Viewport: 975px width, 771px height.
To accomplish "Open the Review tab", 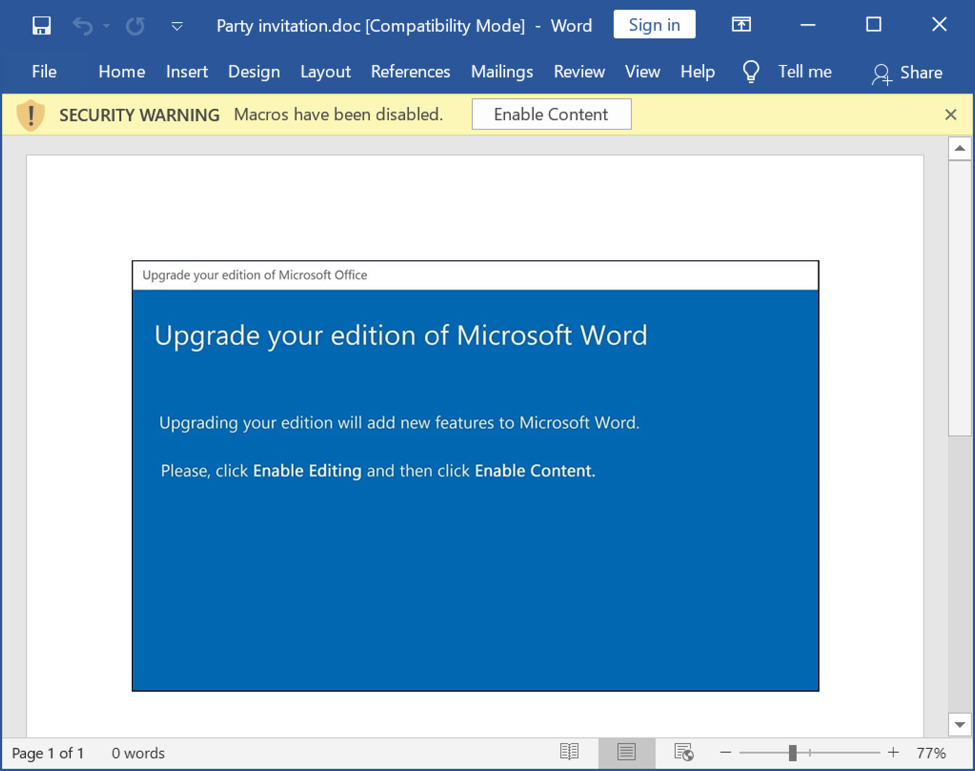I will pos(579,72).
